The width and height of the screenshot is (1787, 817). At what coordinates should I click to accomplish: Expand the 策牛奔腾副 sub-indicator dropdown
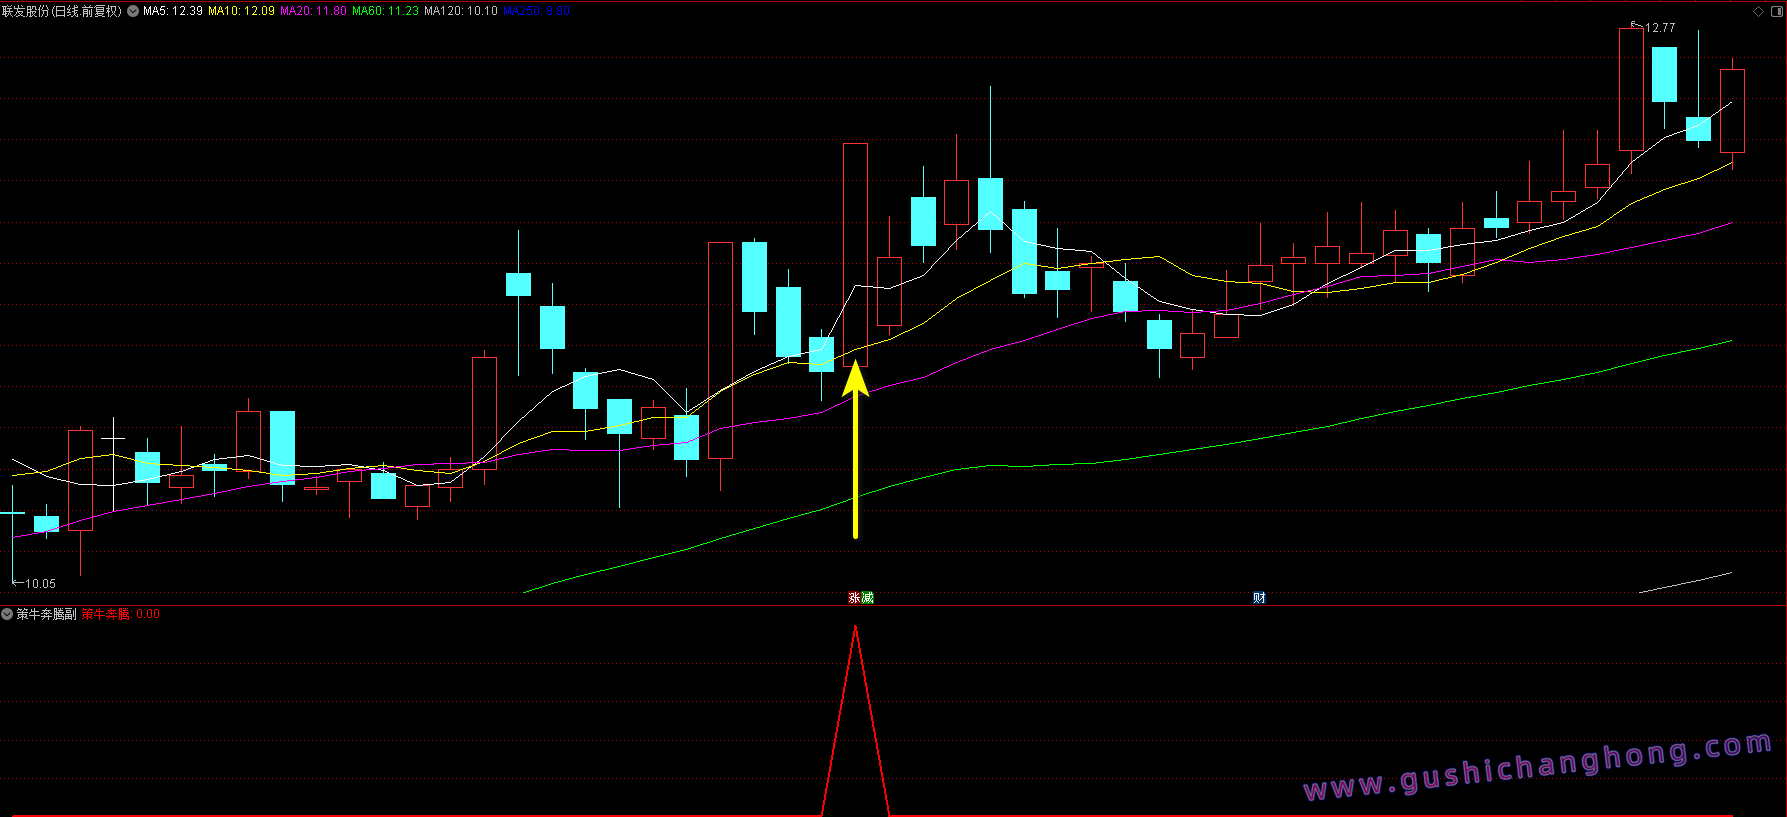tap(7, 614)
